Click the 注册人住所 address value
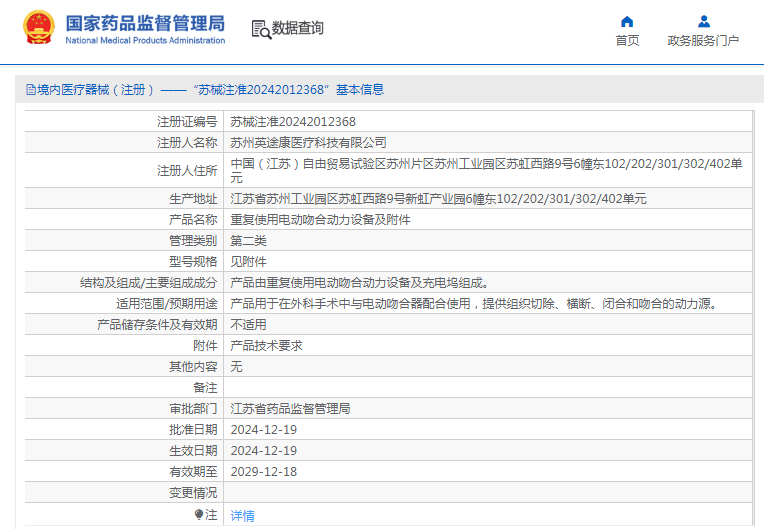Image resolution: width=764 pixels, height=529 pixels. point(486,170)
